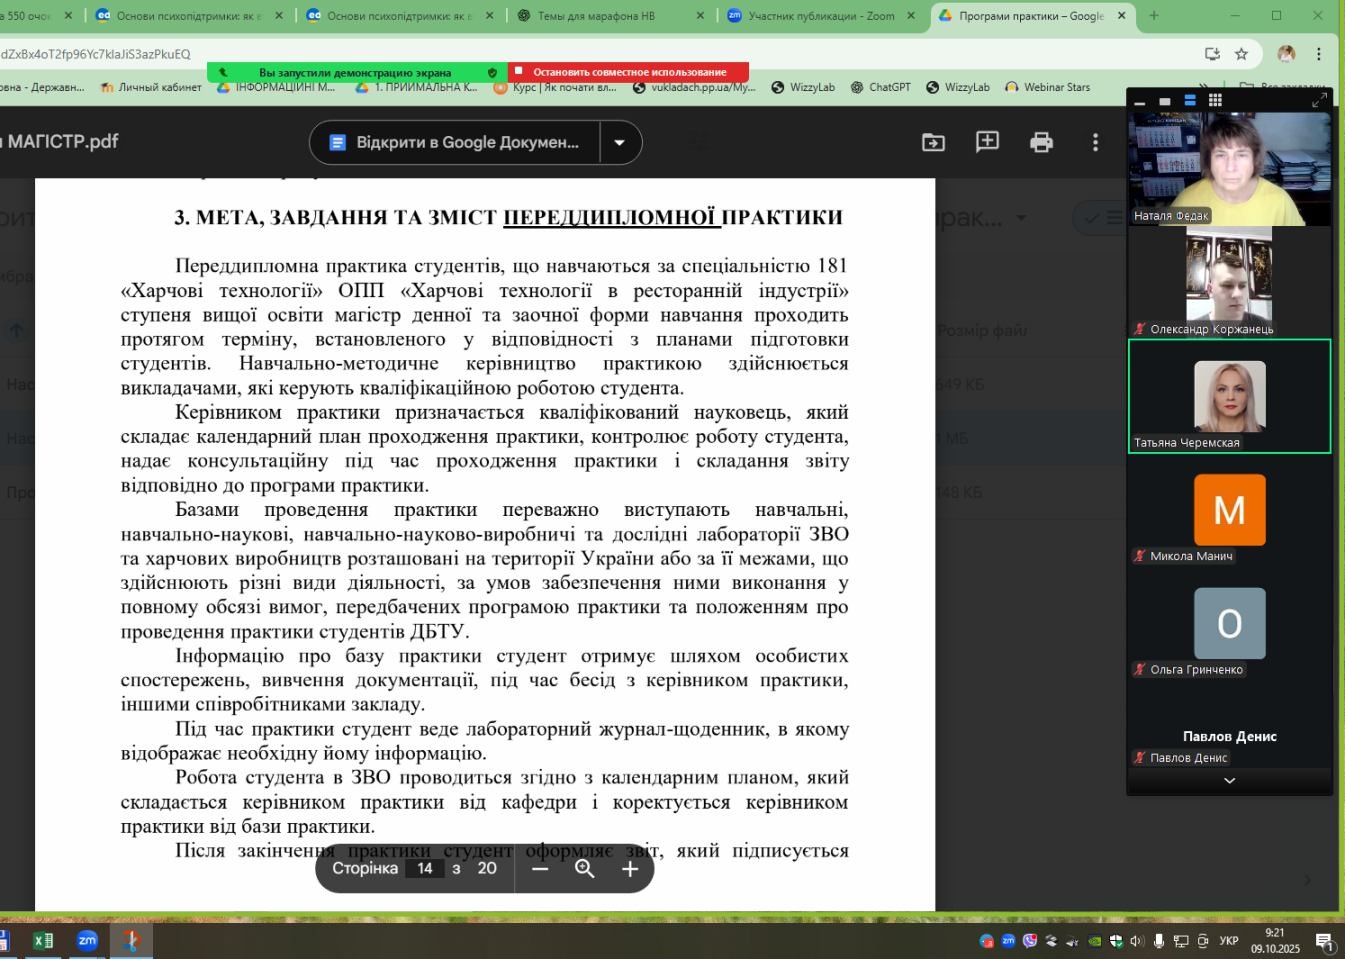This screenshot has height=959, width=1345.
Task: Zoom out with the minus icon
Action: (540, 869)
